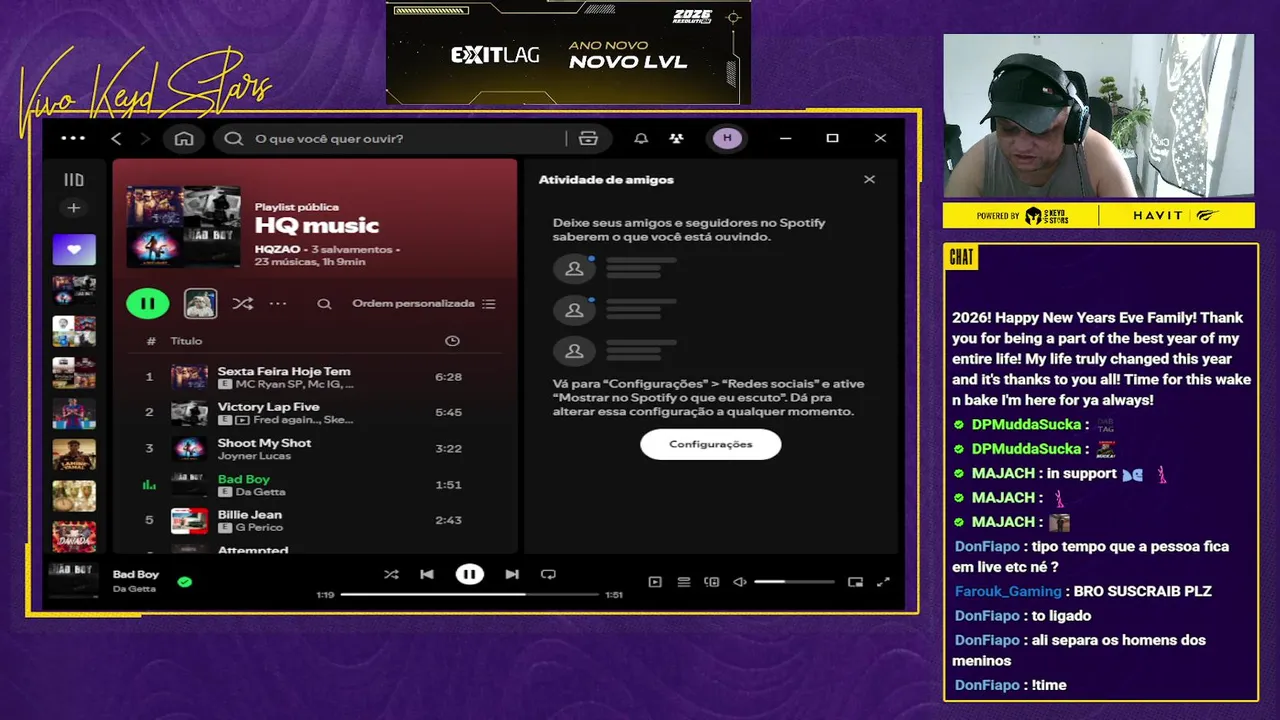
Task: Go forward with the right arrow
Action: pyautogui.click(x=145, y=138)
